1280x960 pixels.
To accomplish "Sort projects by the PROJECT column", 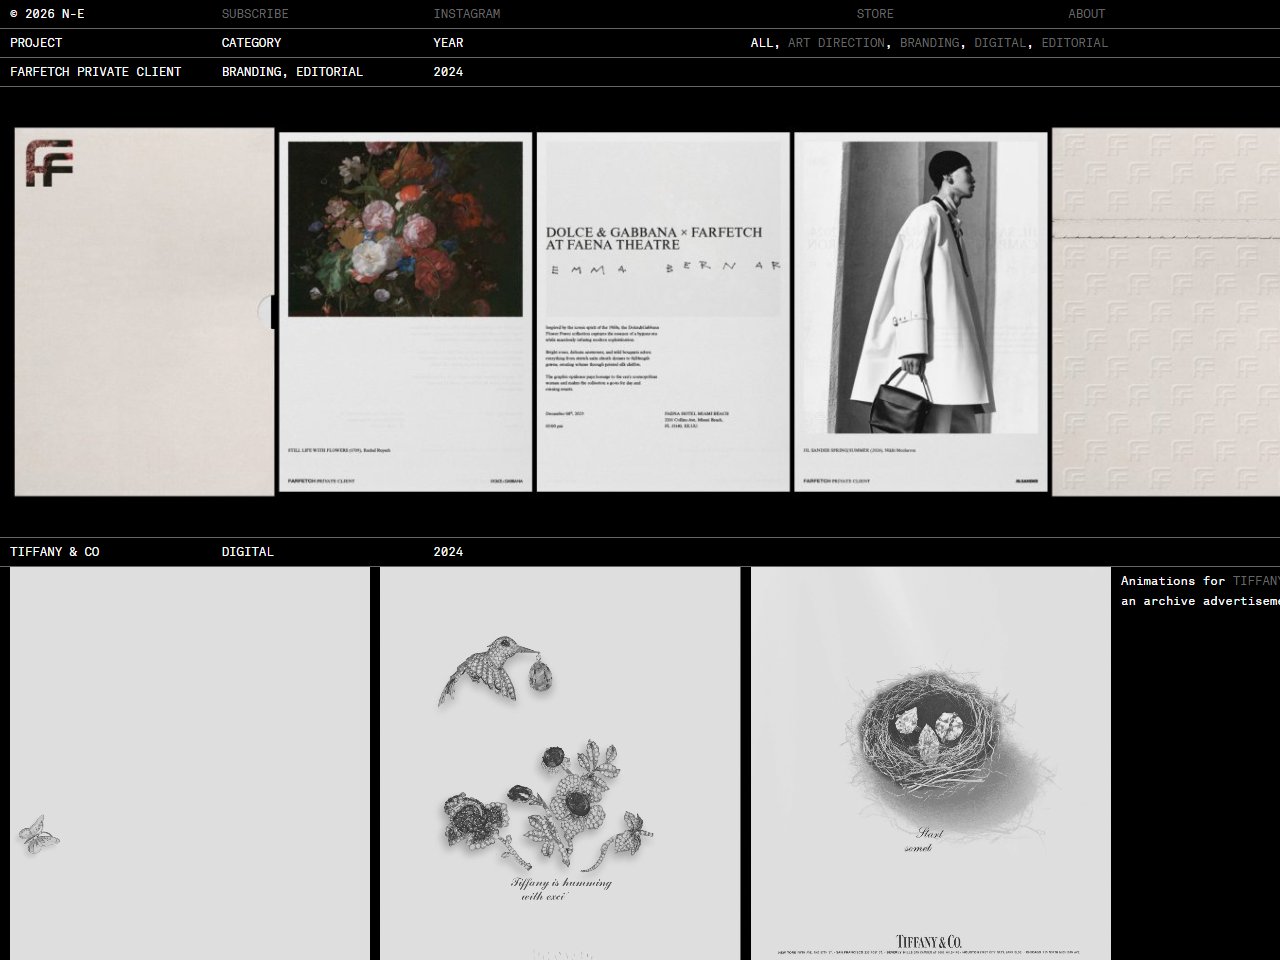I will (36, 43).
